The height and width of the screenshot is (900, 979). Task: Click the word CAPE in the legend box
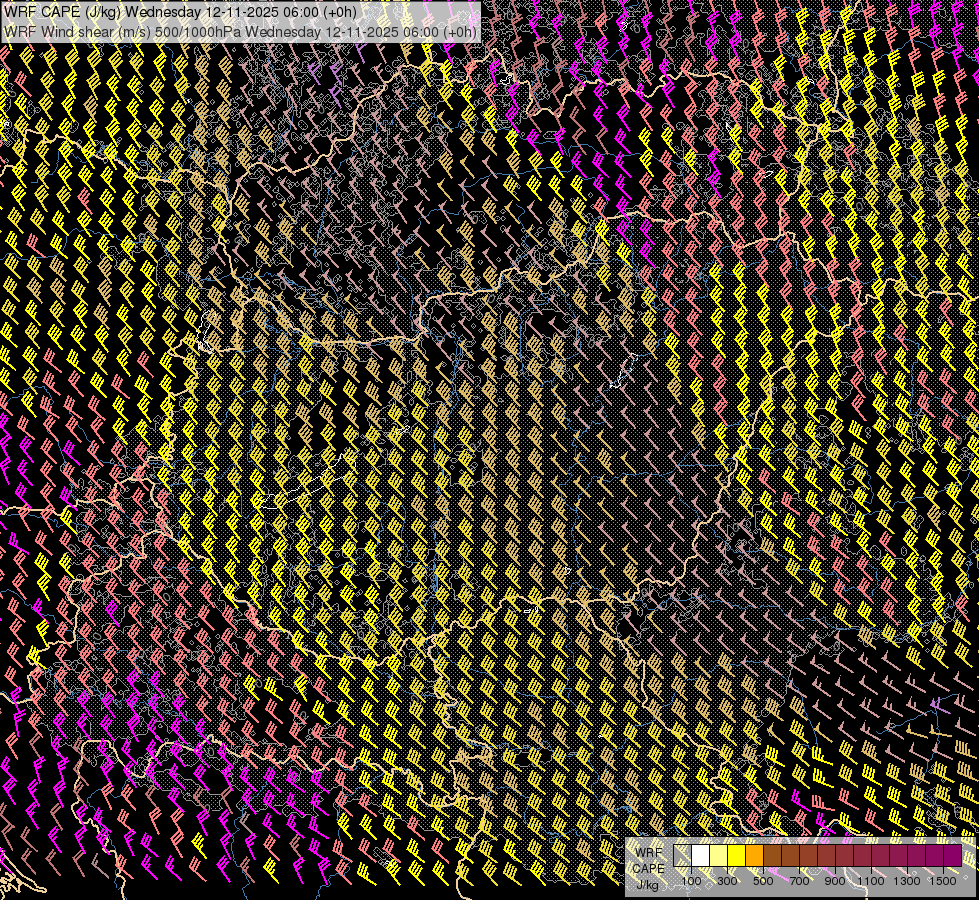click(648, 868)
